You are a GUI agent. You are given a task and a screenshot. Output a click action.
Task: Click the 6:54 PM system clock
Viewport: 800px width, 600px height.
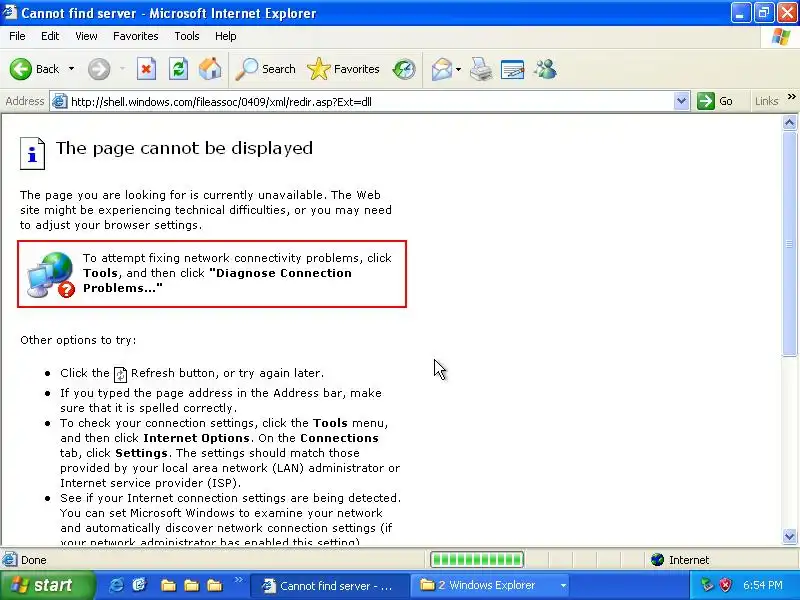tap(763, 585)
